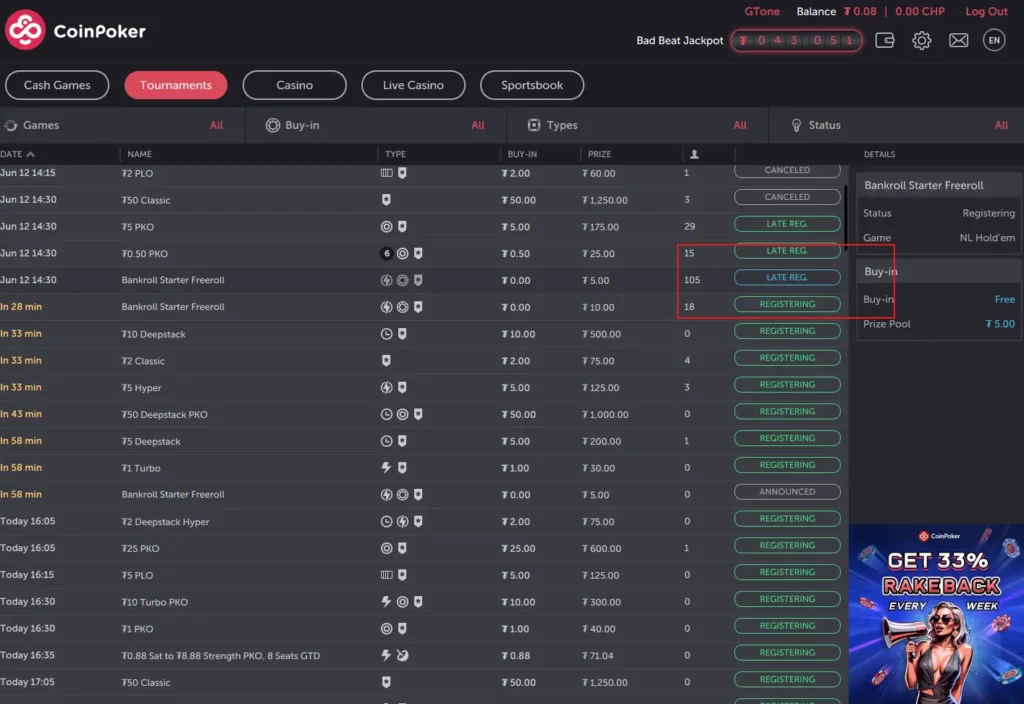Screen dimensions: 1024x704
Task: Click the REGISTERING button for ₮1 Turbo
Action: click(787, 465)
